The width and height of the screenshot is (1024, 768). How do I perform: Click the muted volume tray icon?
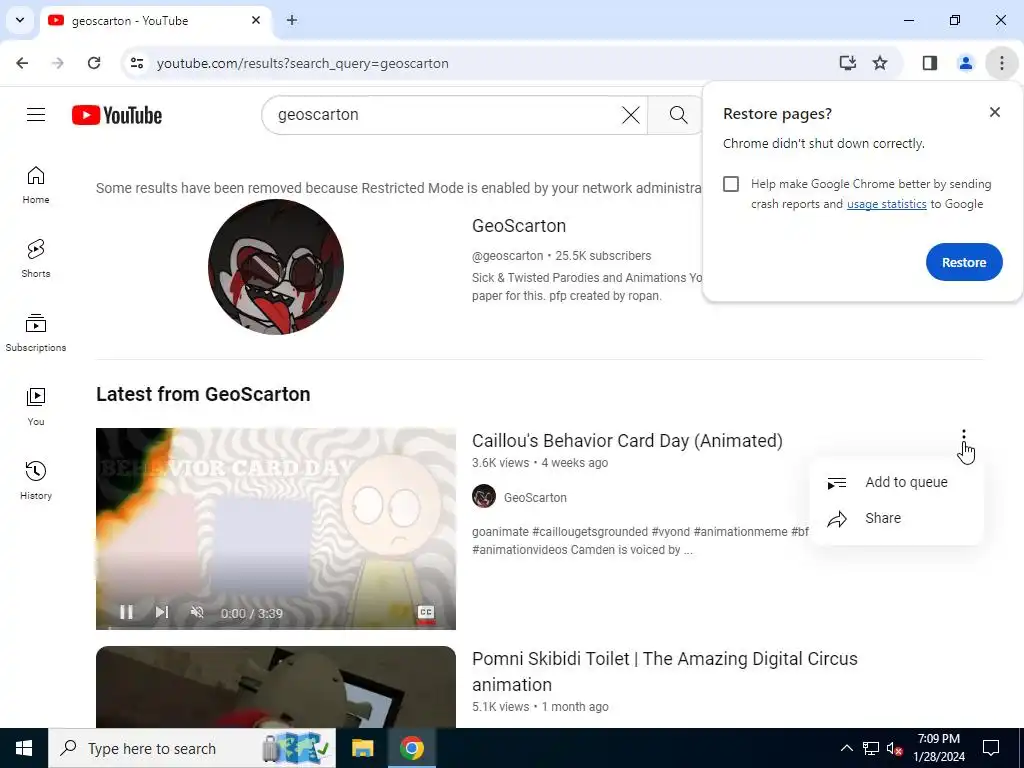894,748
